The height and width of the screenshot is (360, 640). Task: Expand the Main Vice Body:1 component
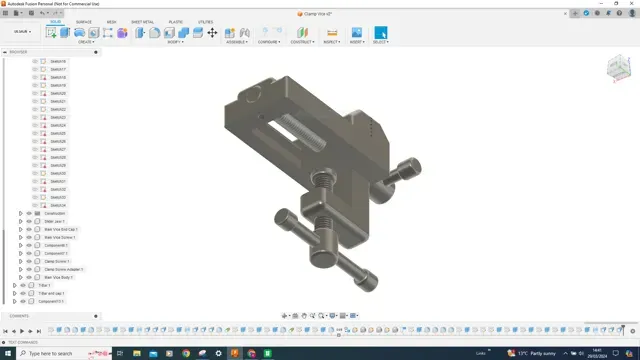[x=20, y=277]
